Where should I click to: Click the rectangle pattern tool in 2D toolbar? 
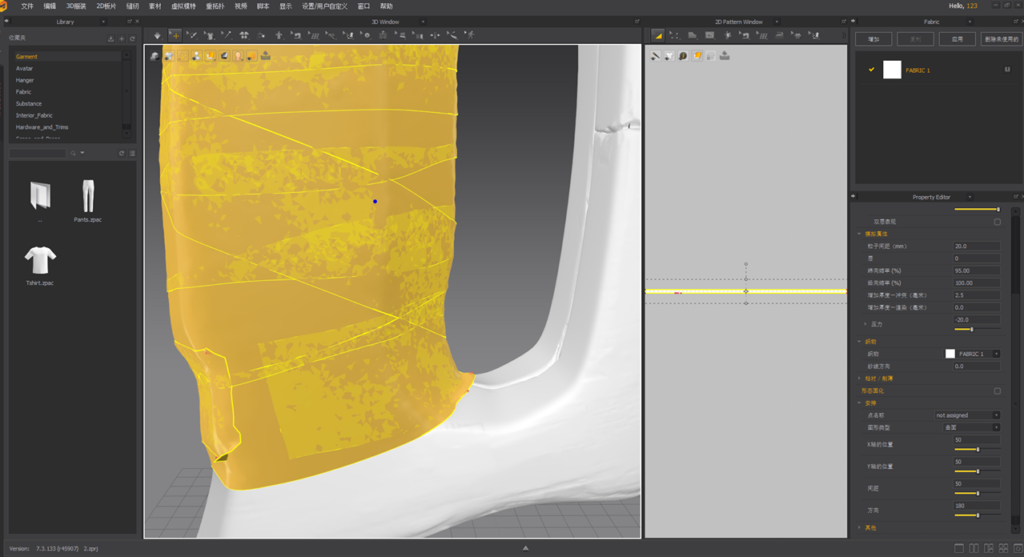(x=711, y=35)
